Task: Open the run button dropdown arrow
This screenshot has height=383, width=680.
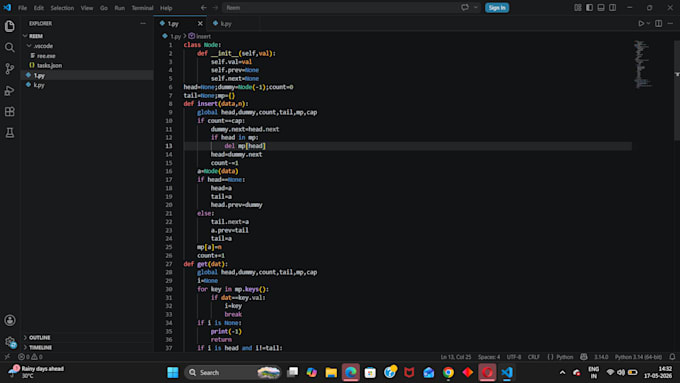Action: click(x=648, y=23)
